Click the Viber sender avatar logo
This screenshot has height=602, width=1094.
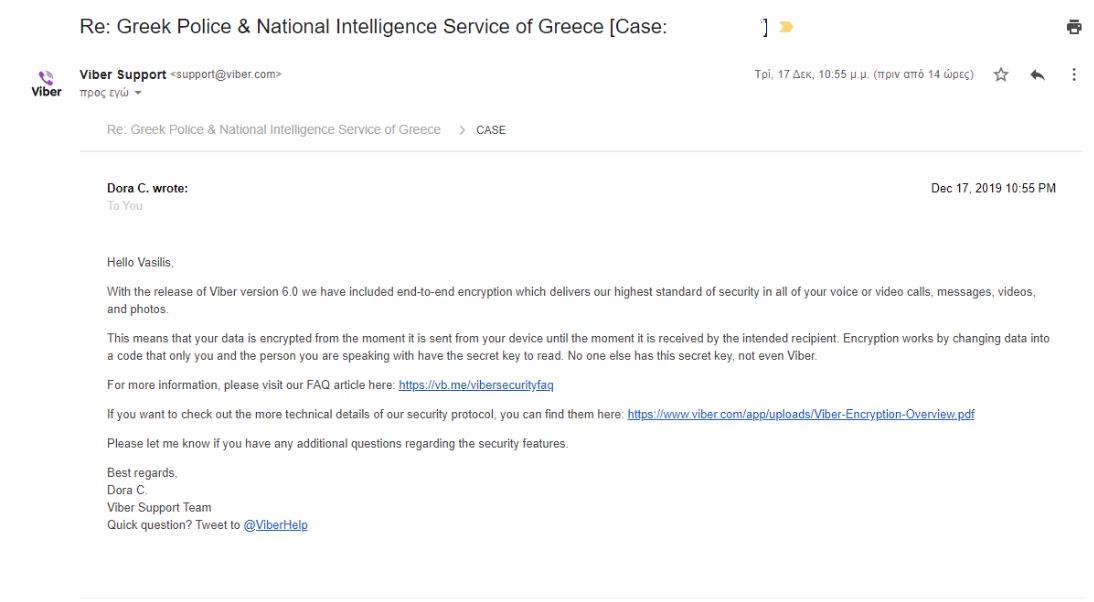point(47,83)
